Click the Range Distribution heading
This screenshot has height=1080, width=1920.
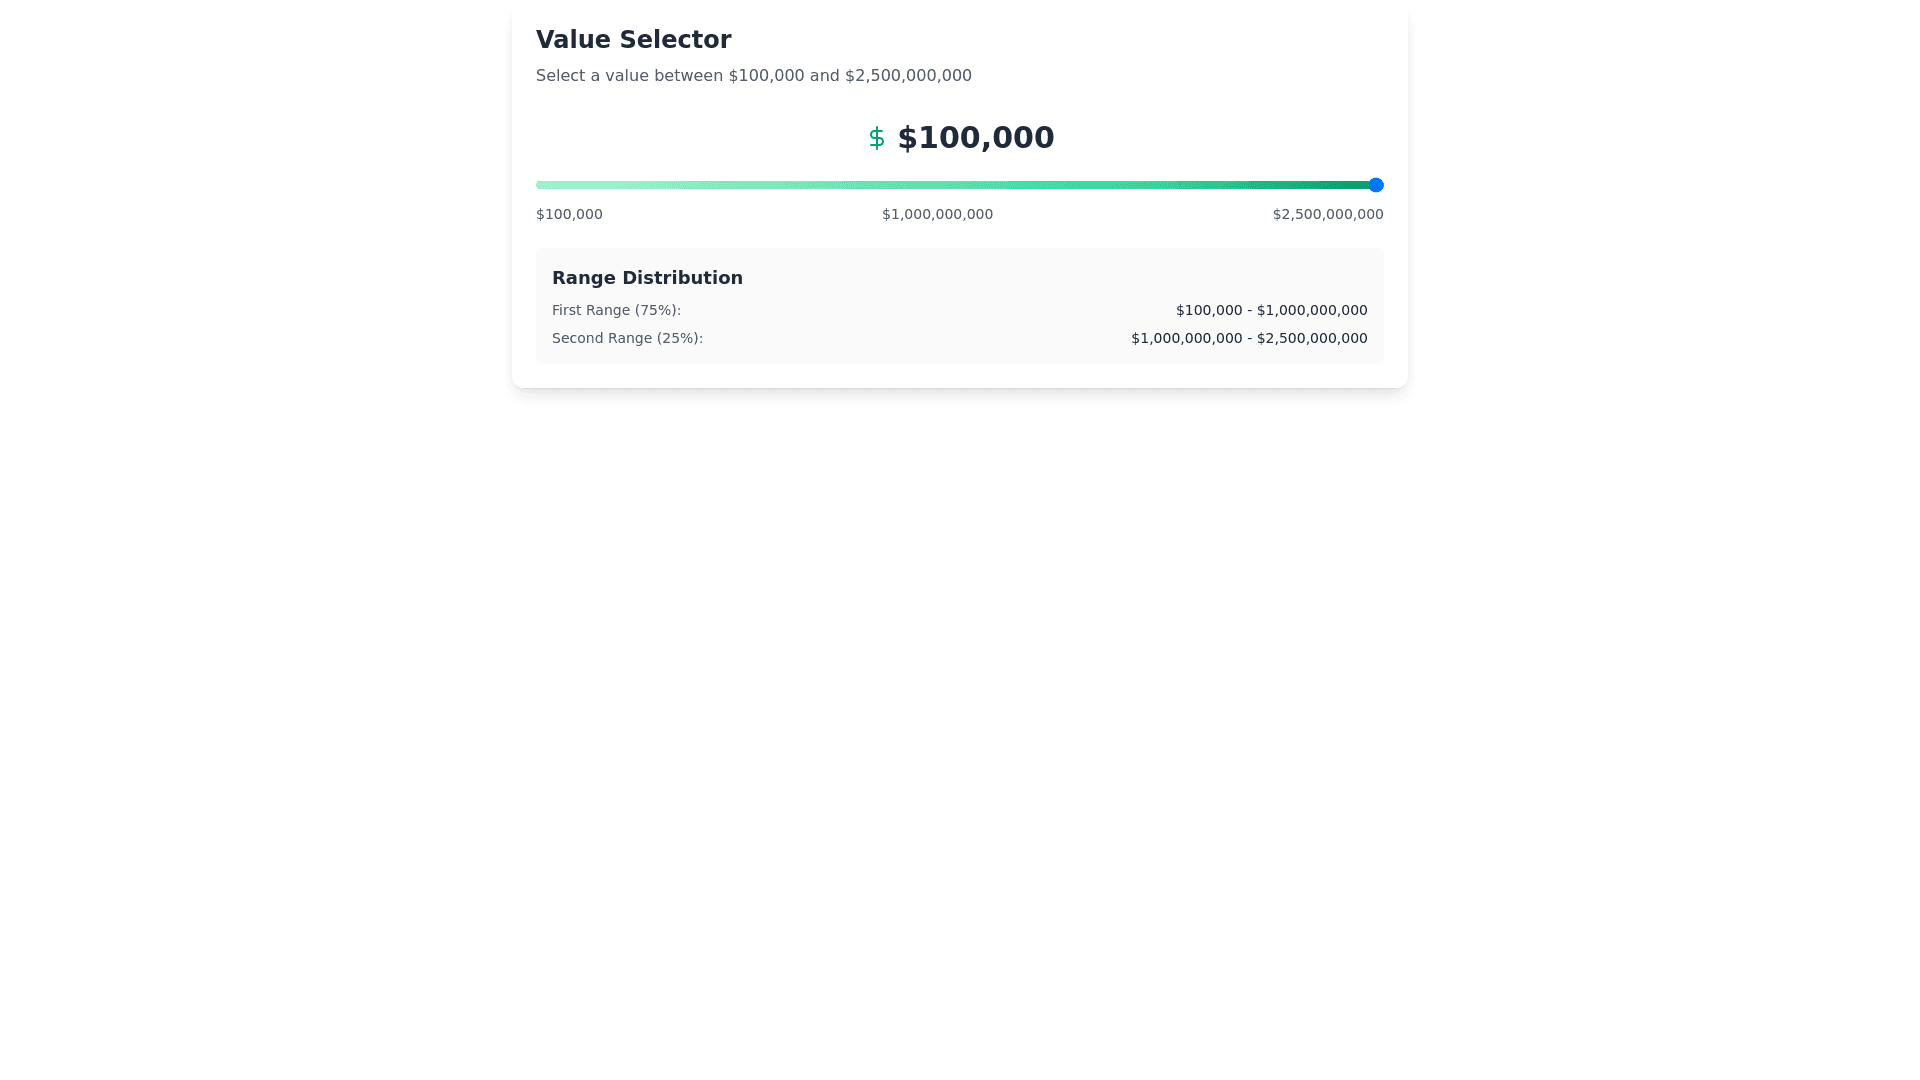(647, 278)
